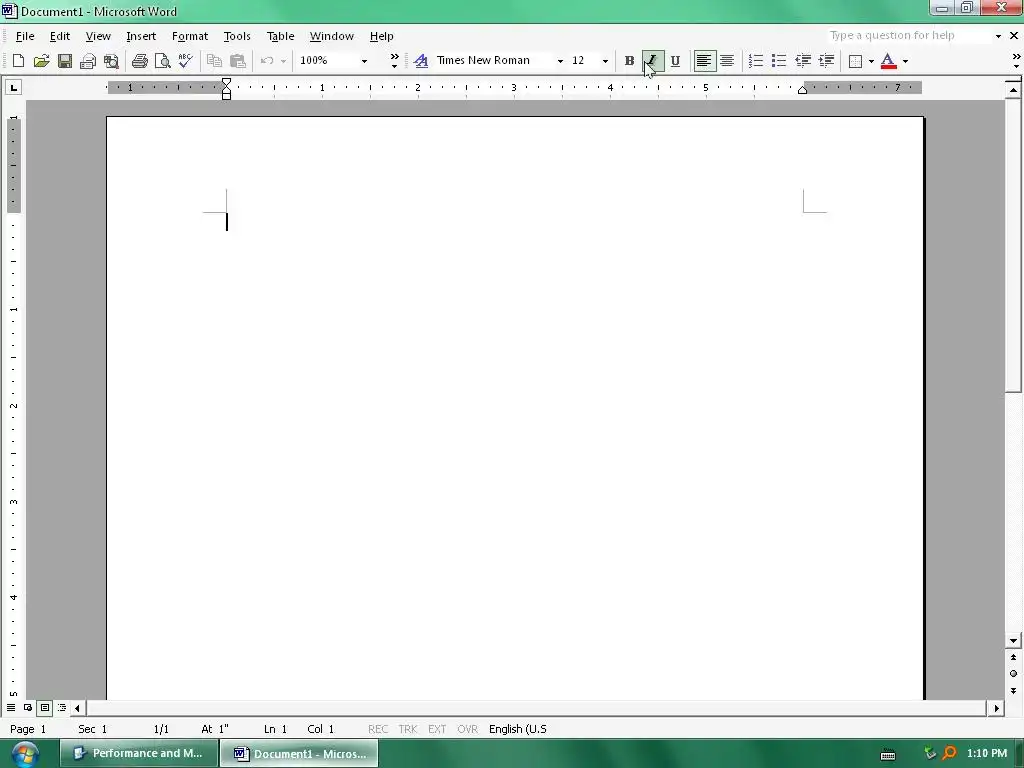Open the 100% zoom dropdown
Image resolution: width=1024 pixels, height=768 pixels.
pyautogui.click(x=364, y=61)
